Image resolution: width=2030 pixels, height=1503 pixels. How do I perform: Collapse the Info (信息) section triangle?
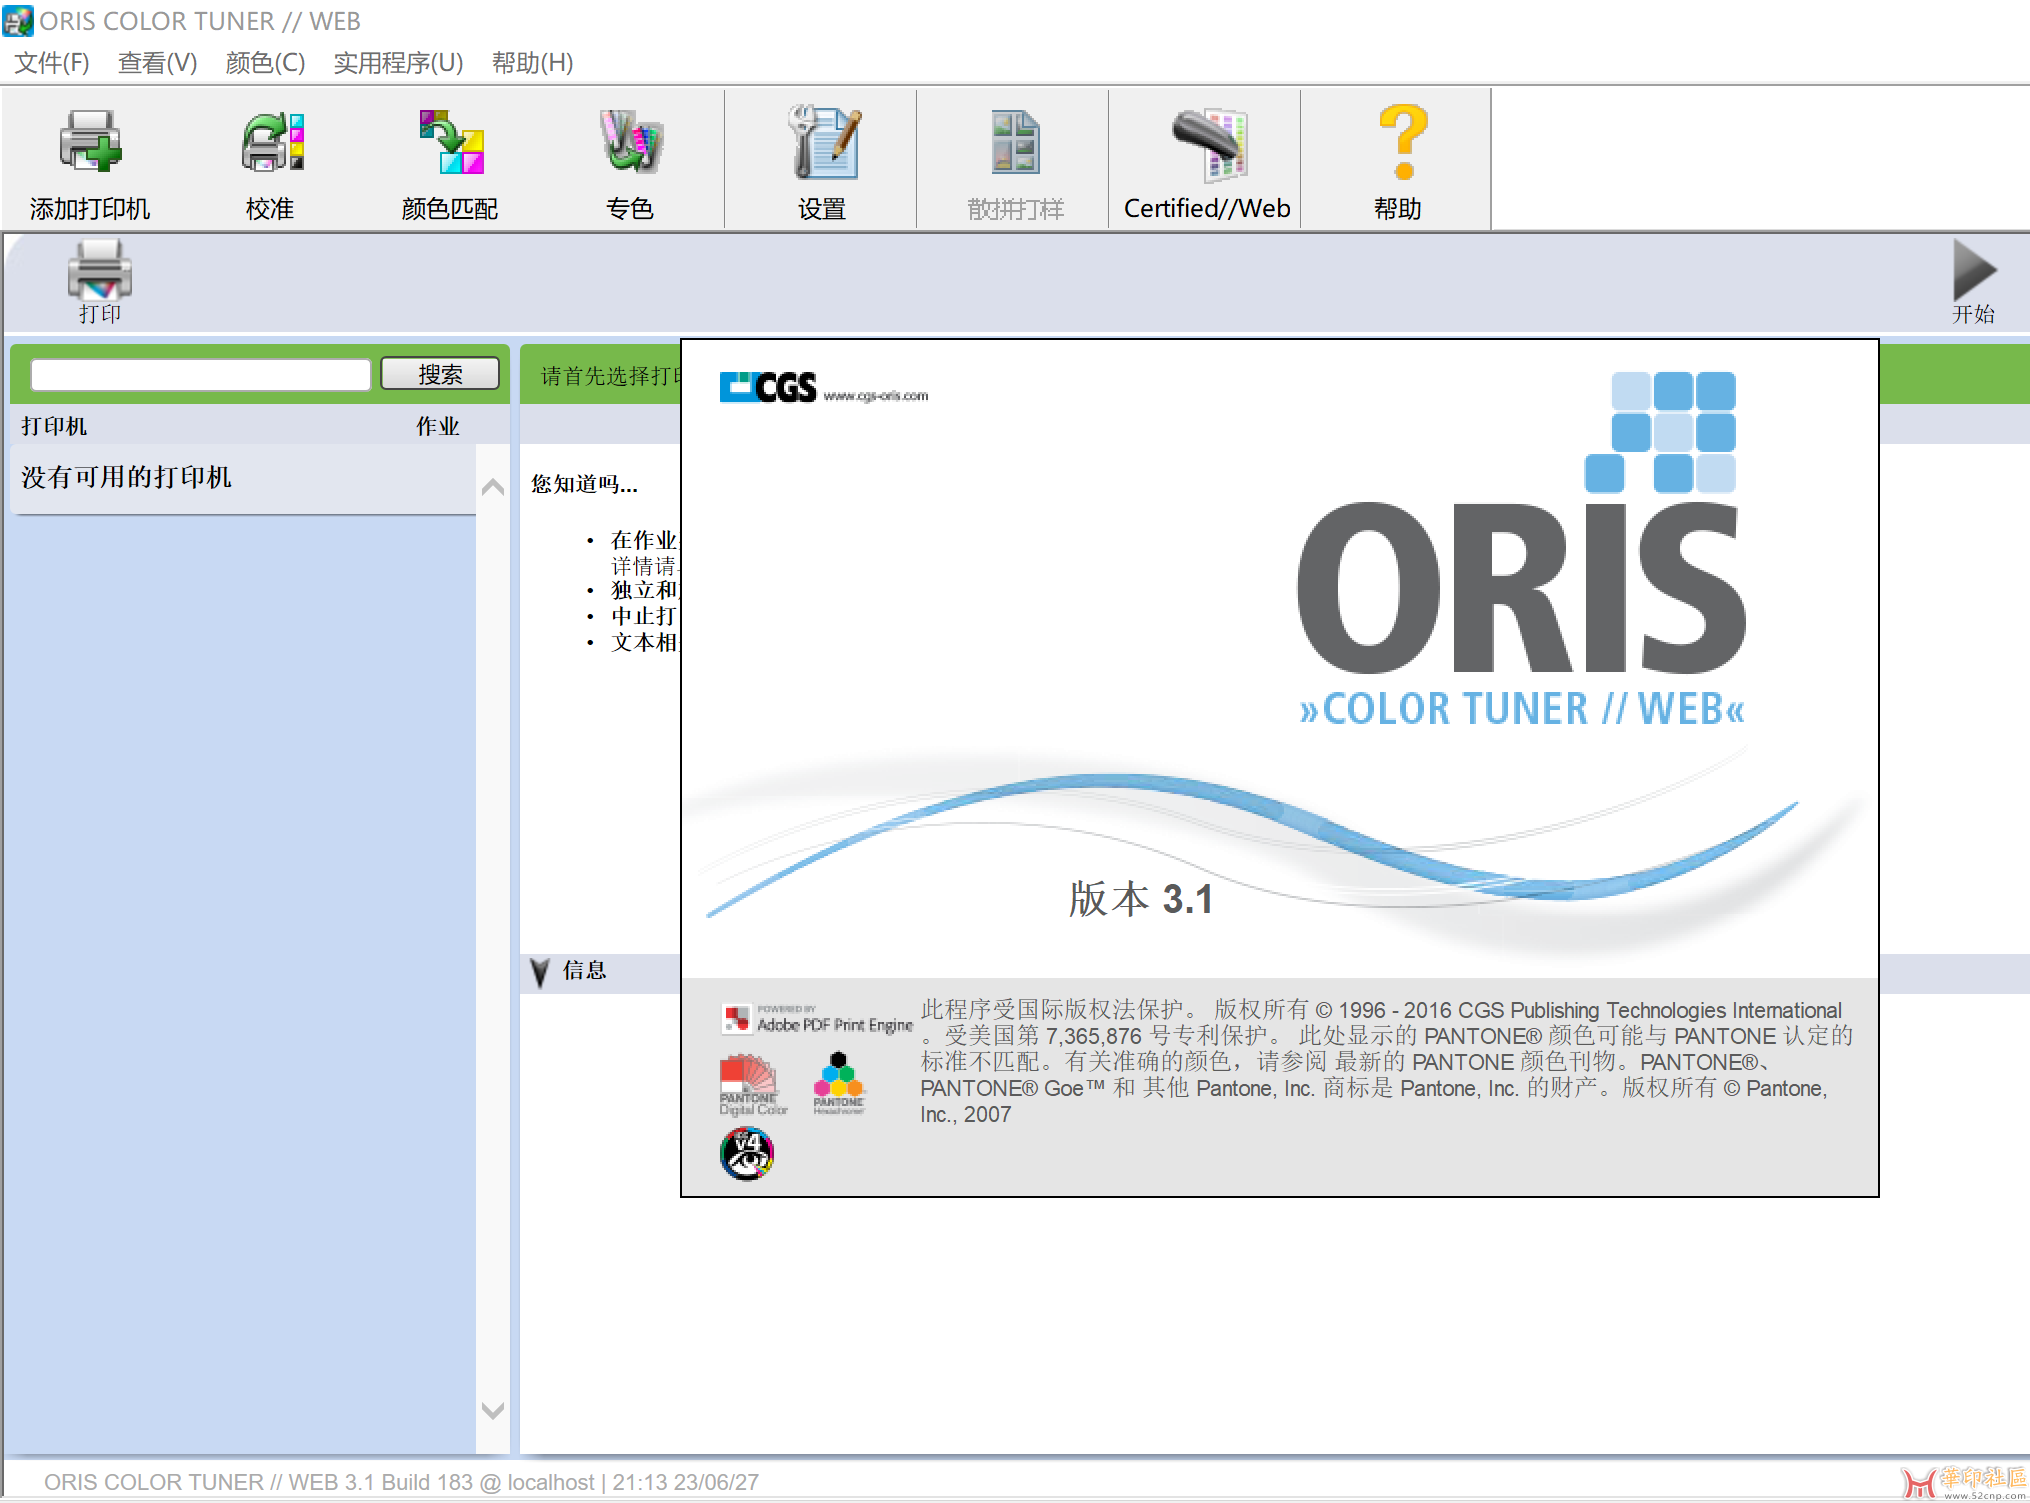[x=540, y=972]
